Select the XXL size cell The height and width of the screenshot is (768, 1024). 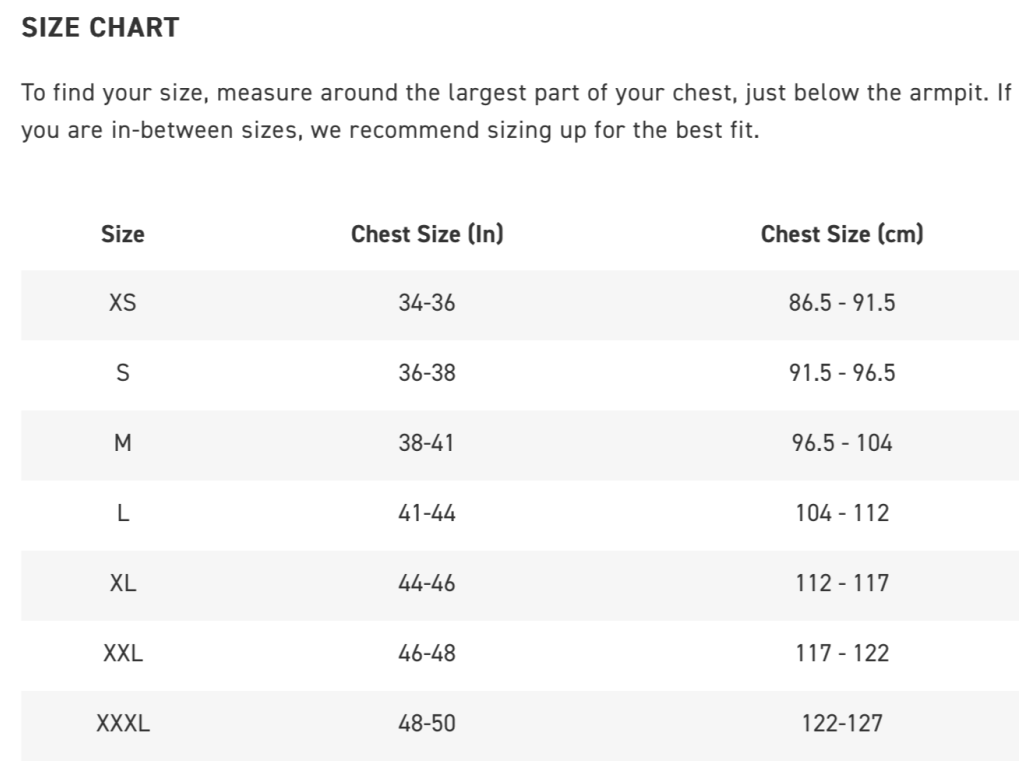122,652
